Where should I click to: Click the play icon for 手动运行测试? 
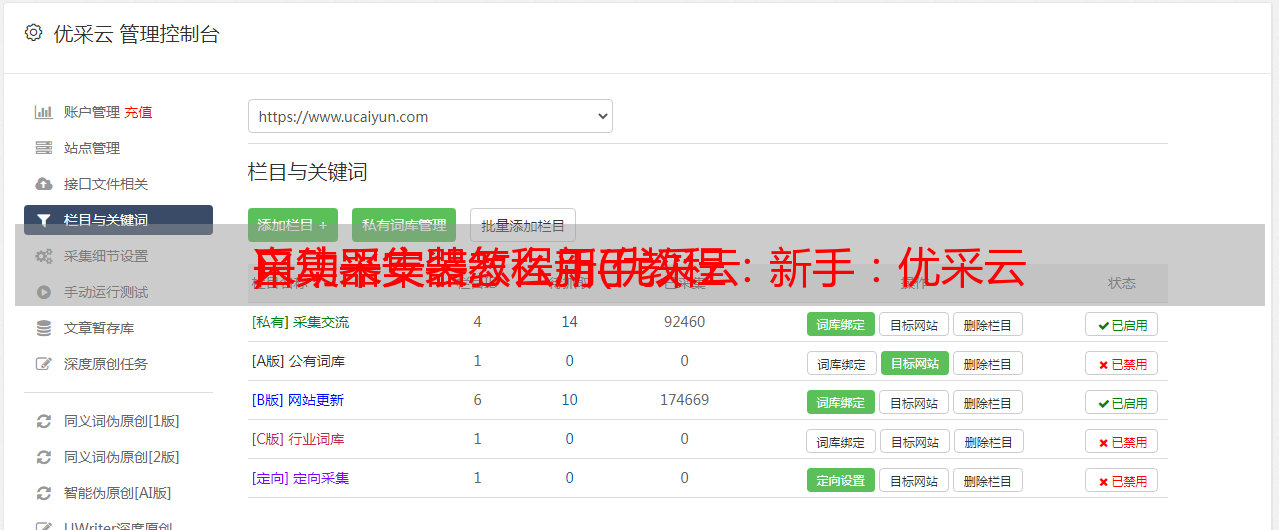click(x=44, y=292)
